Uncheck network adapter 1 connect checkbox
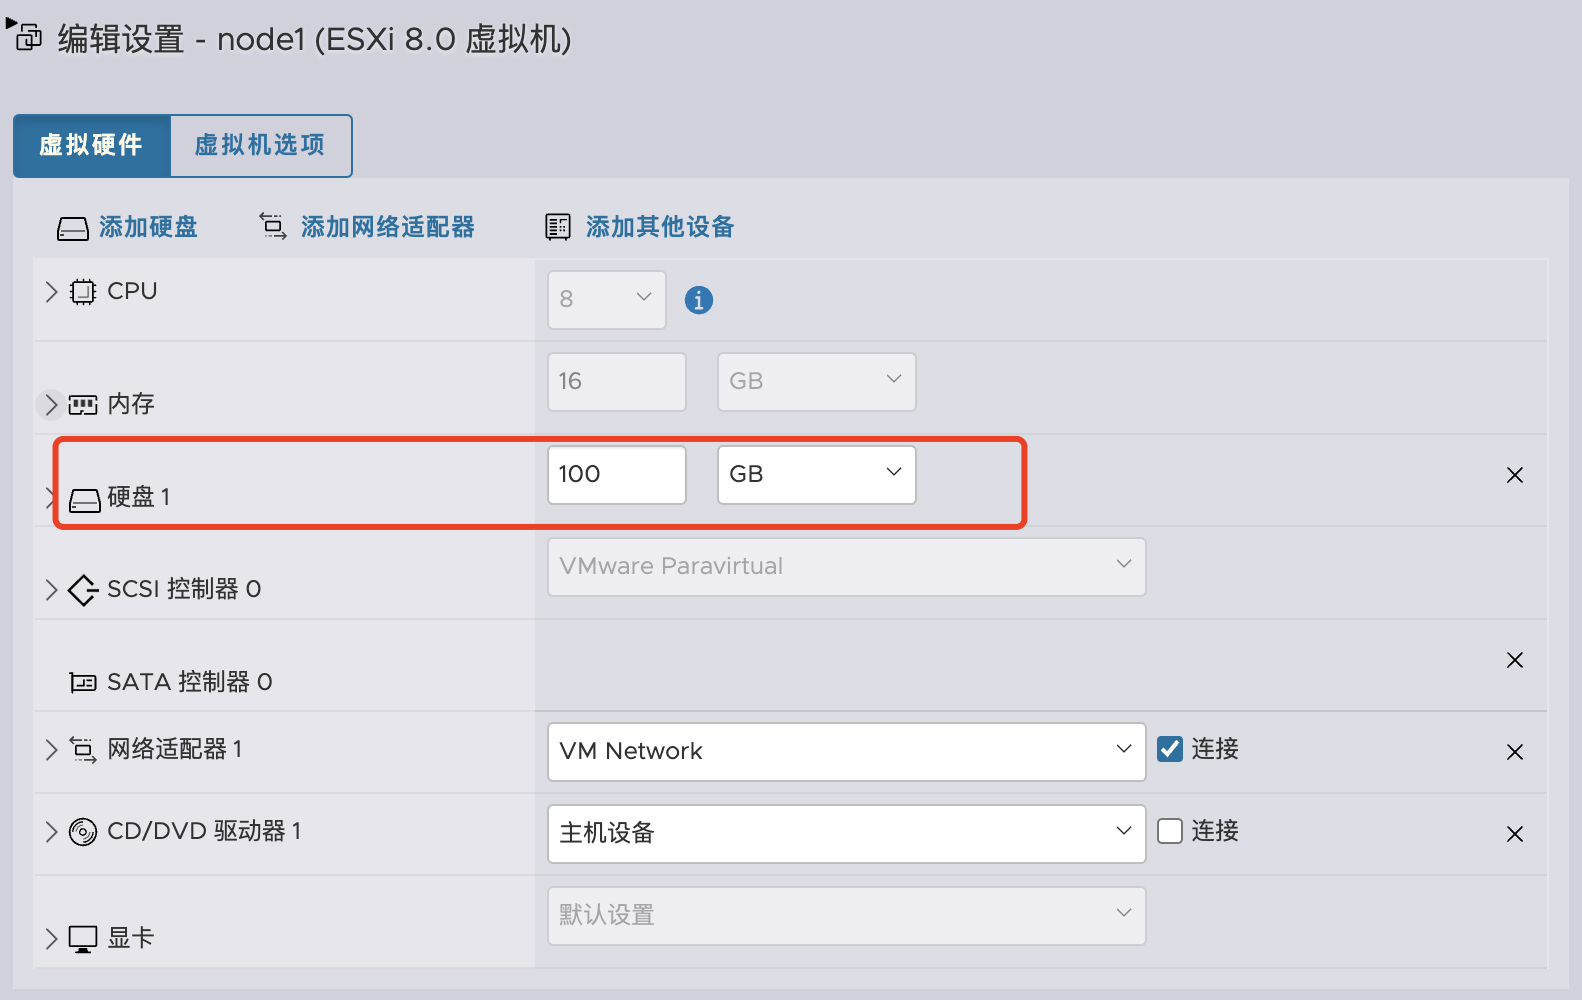 tap(1169, 749)
